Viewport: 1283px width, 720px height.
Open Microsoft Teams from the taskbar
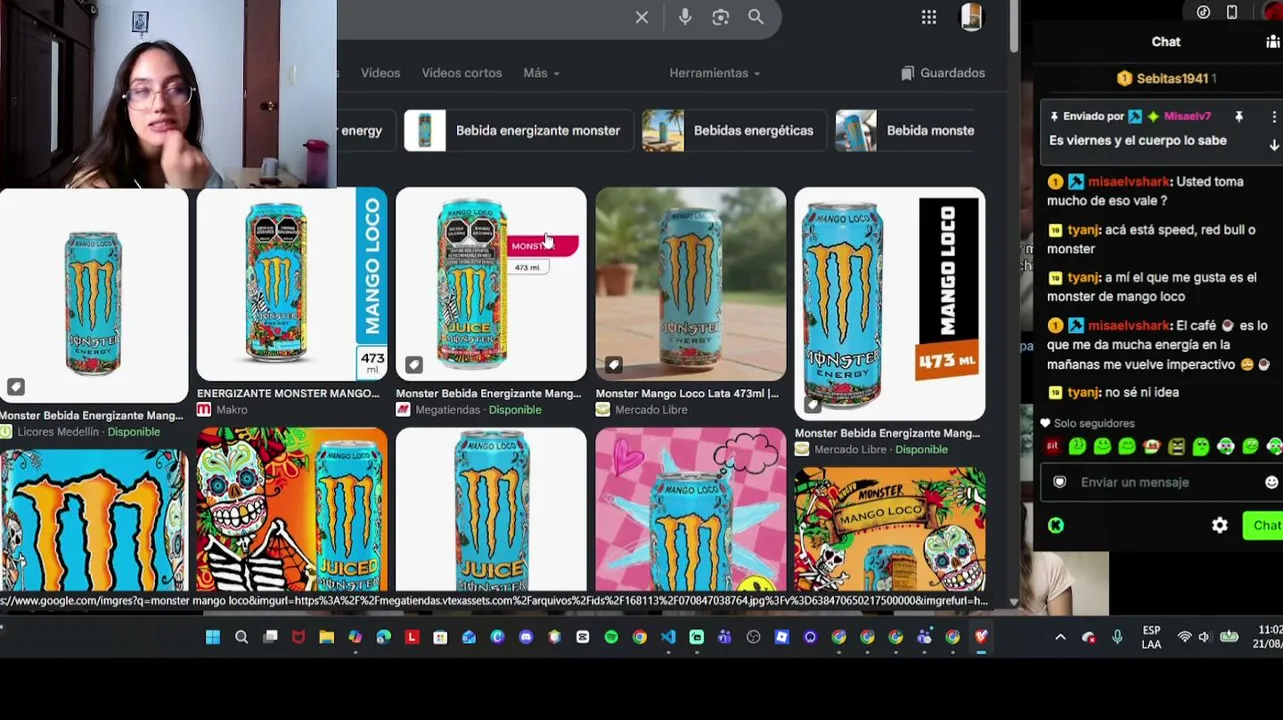[x=725, y=637]
